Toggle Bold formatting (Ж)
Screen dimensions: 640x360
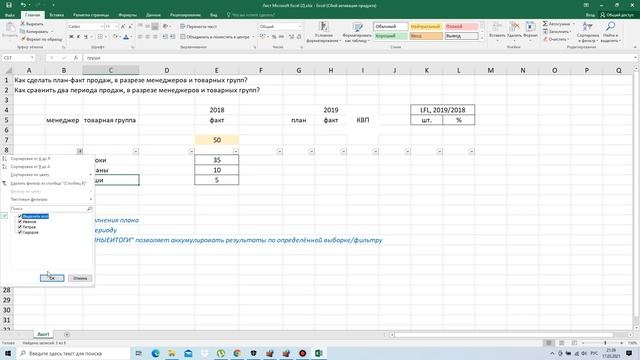pyautogui.click(x=71, y=37)
